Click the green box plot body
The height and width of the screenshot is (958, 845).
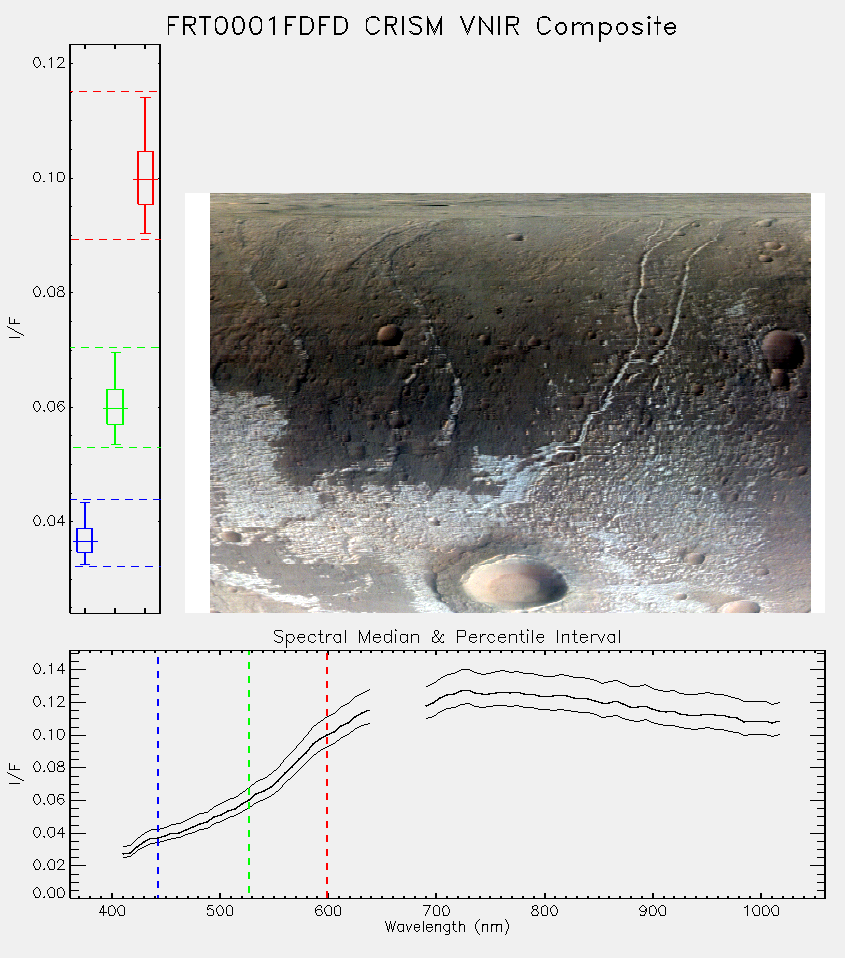click(x=115, y=407)
